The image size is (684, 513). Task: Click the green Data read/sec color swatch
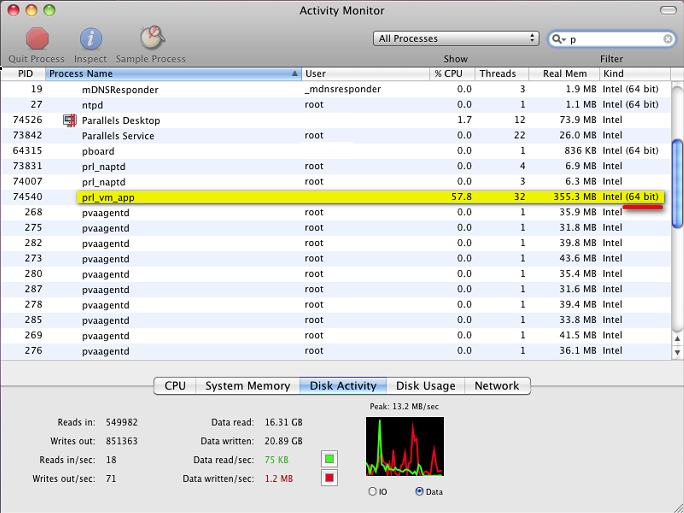click(x=329, y=459)
